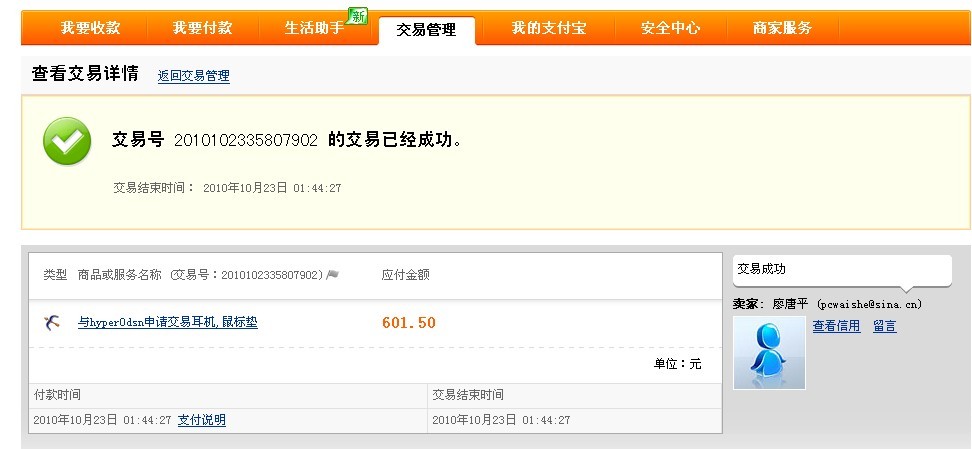Open the 我要付款 tab

tap(202, 28)
